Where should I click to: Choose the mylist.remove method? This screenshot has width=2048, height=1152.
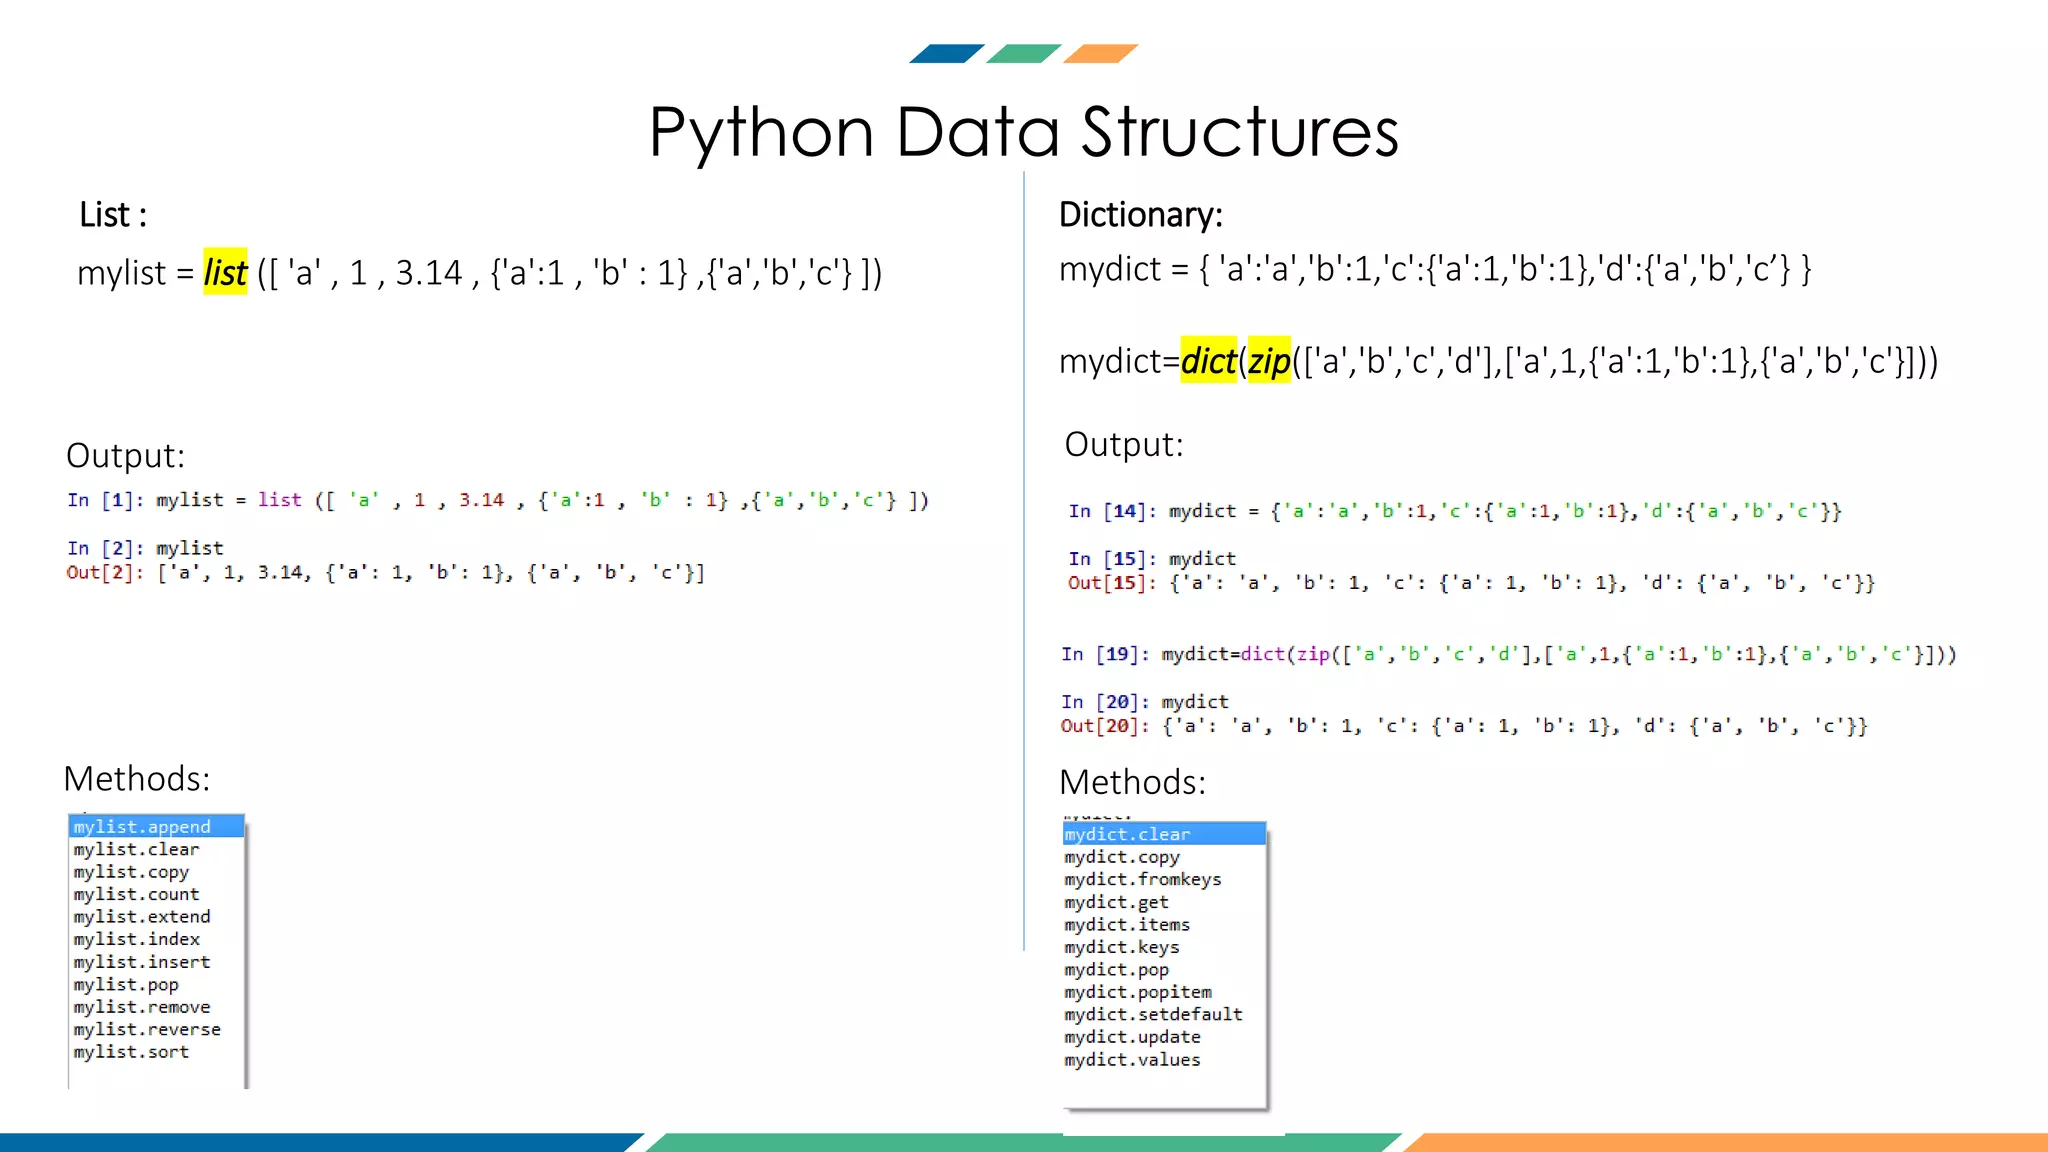[x=142, y=1007]
